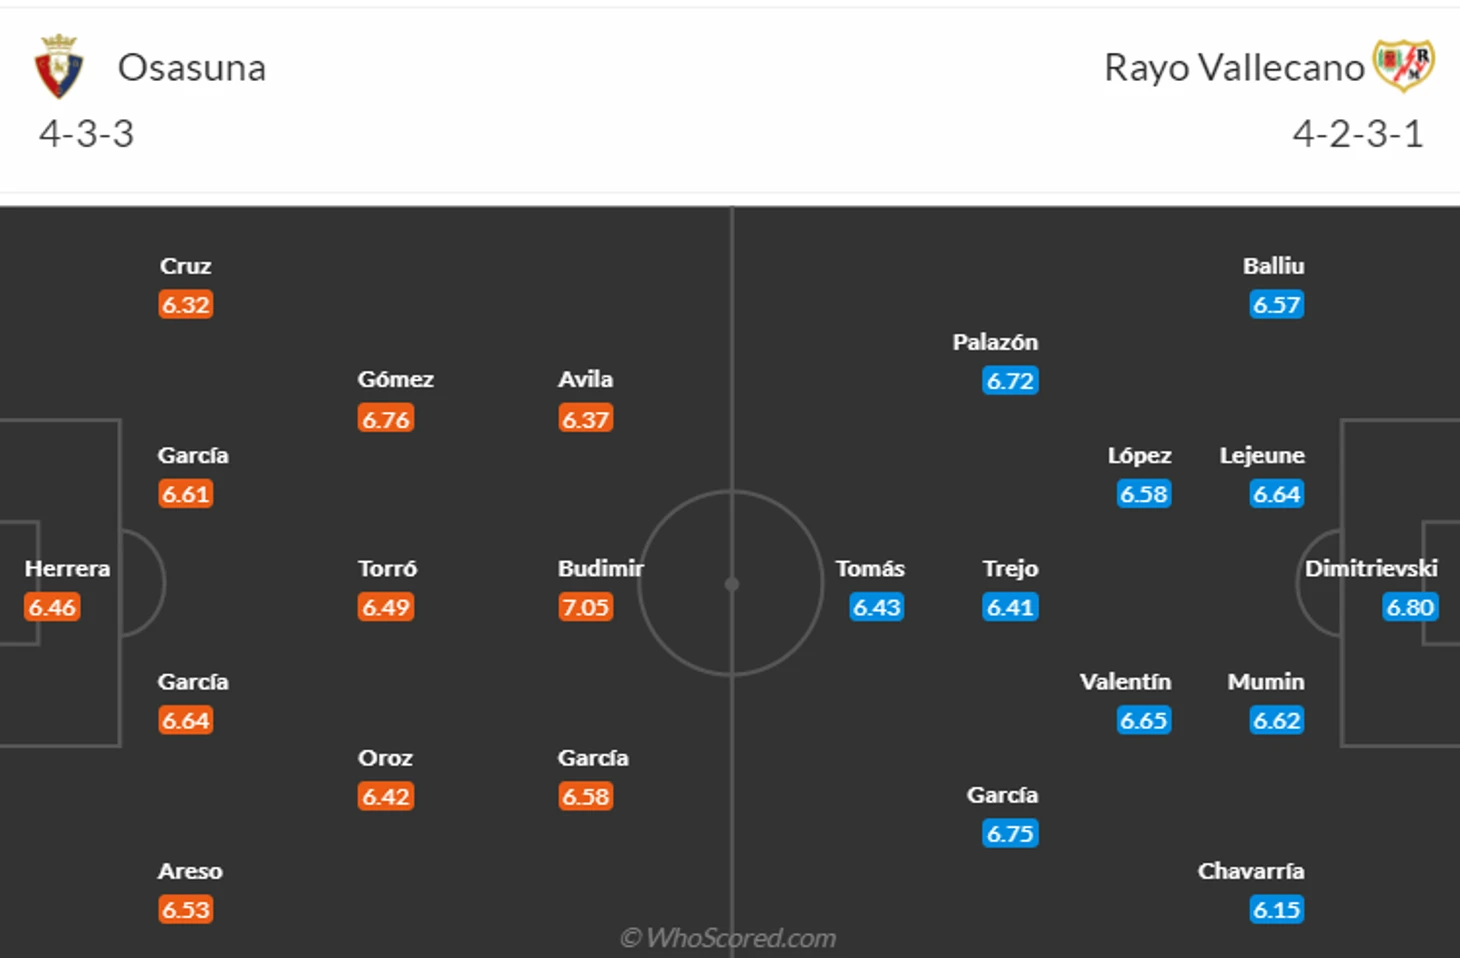This screenshot has width=1460, height=958.
Task: Click Avila's 6.37 rating badge
Action: pyautogui.click(x=586, y=419)
